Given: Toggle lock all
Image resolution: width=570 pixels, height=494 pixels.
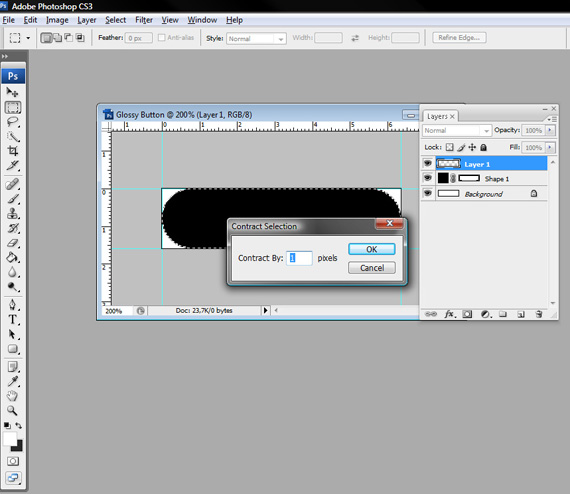Looking at the screenshot, I should click(x=483, y=147).
